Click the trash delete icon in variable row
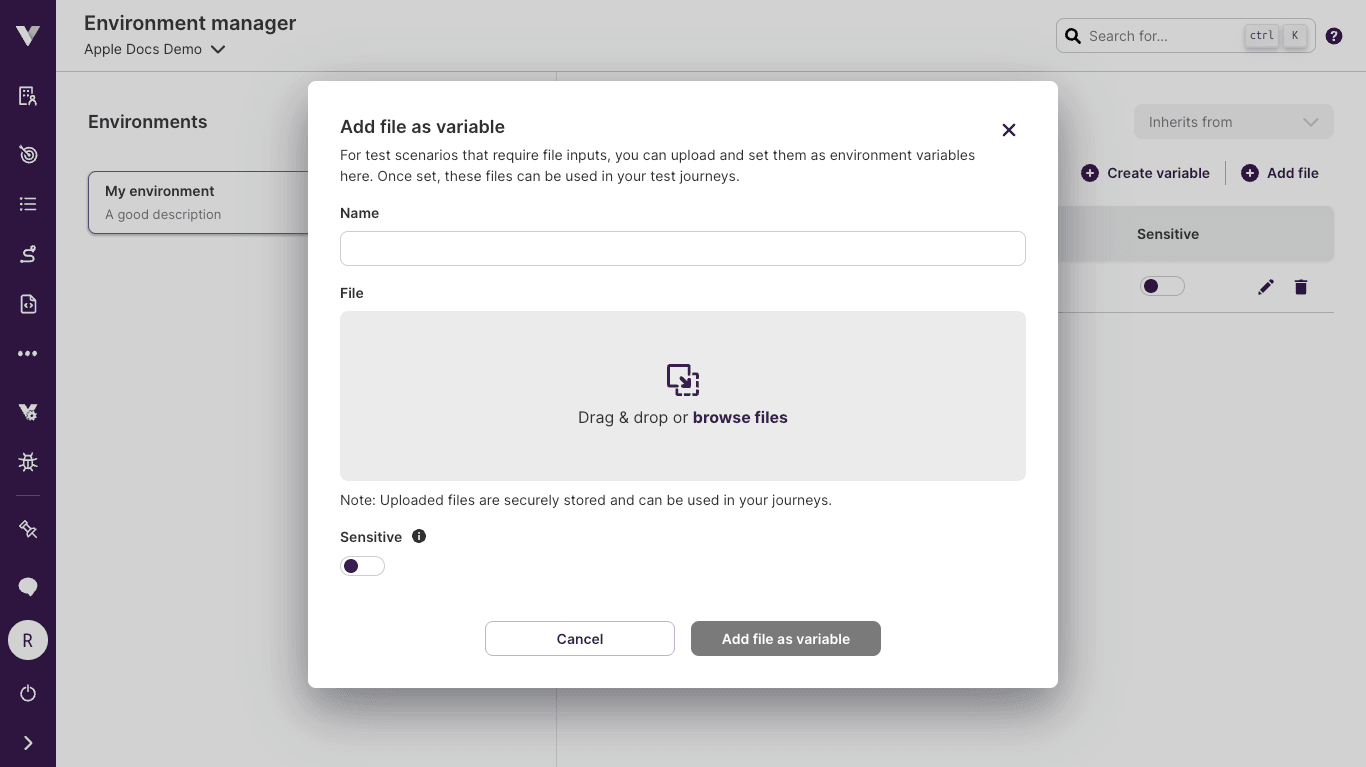The width and height of the screenshot is (1366, 767). [1301, 287]
